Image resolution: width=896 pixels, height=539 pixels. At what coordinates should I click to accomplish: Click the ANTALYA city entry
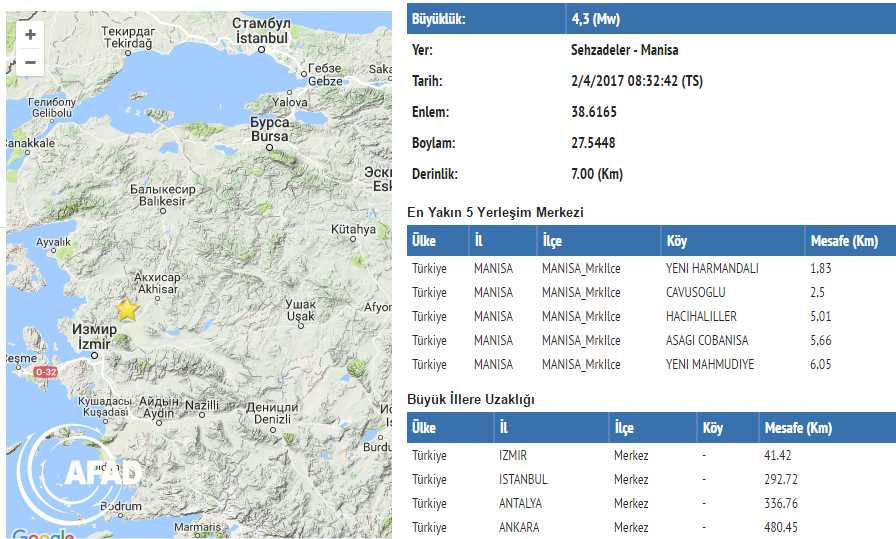click(520, 503)
